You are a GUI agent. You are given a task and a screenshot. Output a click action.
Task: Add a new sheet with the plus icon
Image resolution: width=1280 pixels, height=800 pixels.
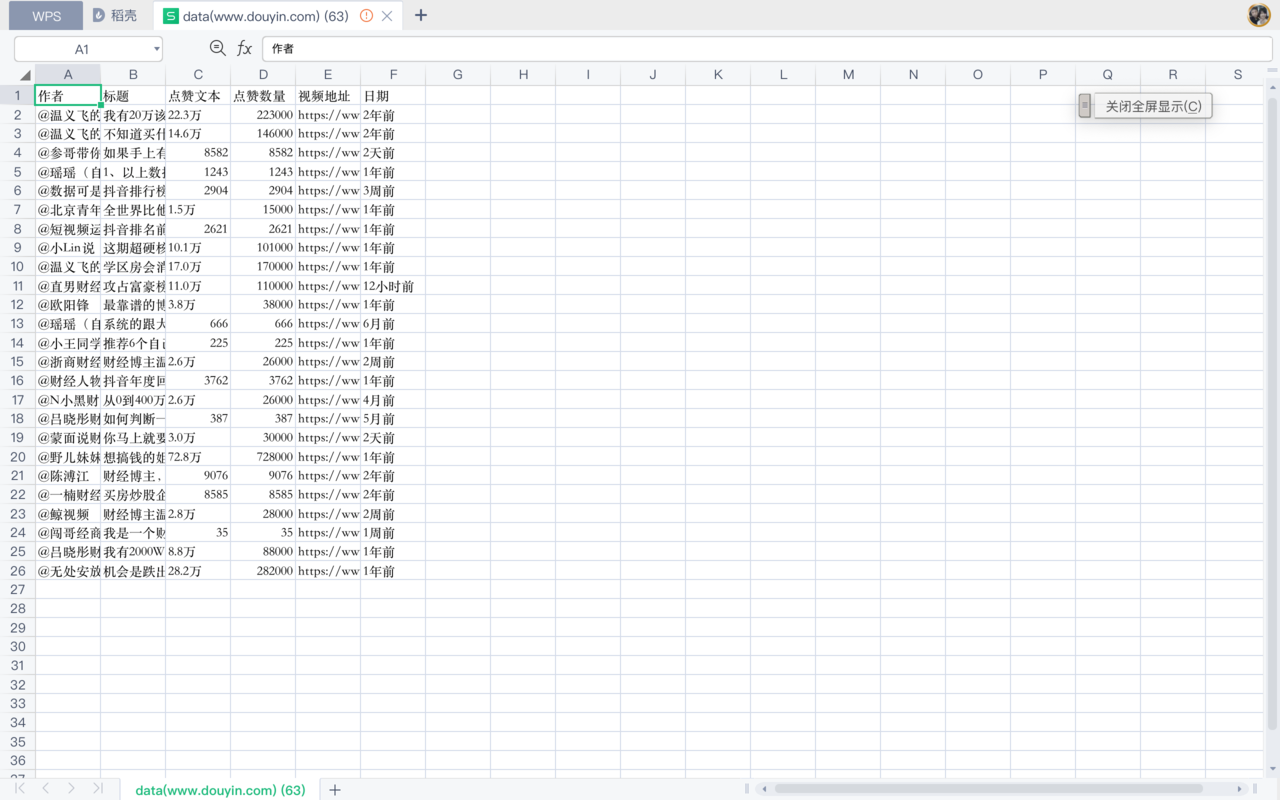click(335, 790)
